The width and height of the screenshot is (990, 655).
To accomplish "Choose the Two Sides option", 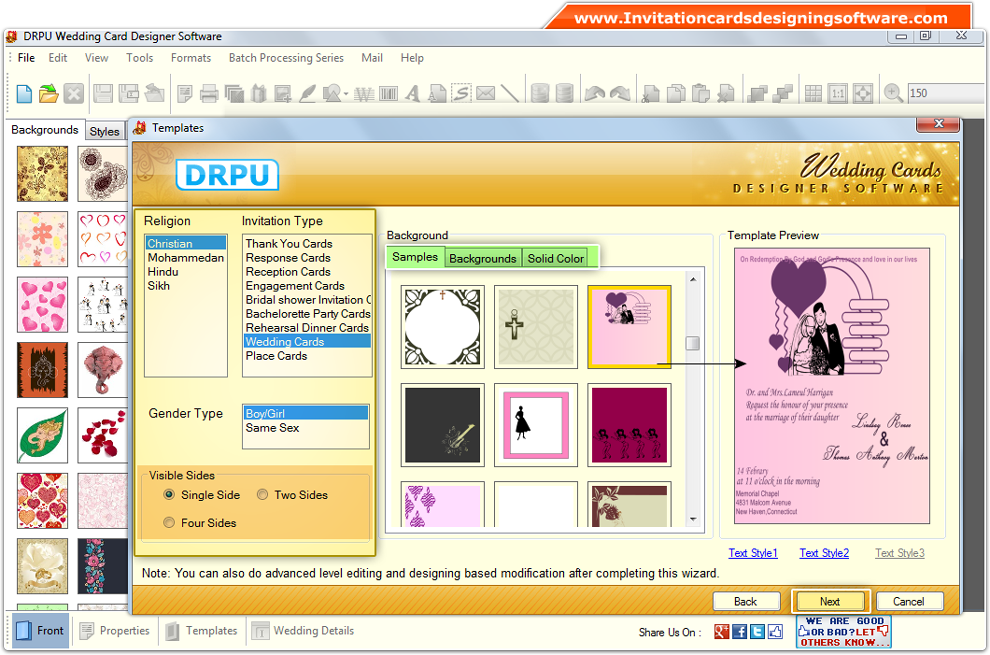I will (262, 495).
